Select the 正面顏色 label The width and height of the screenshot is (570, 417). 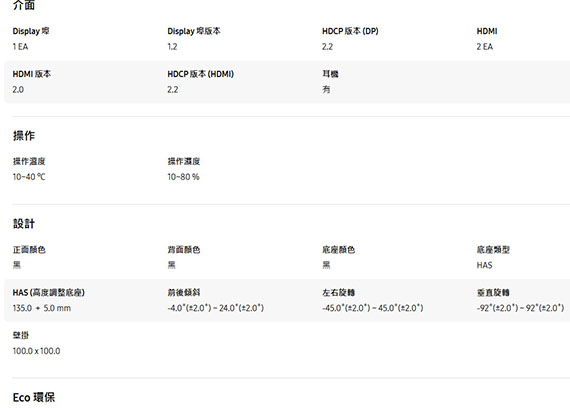tap(29, 249)
